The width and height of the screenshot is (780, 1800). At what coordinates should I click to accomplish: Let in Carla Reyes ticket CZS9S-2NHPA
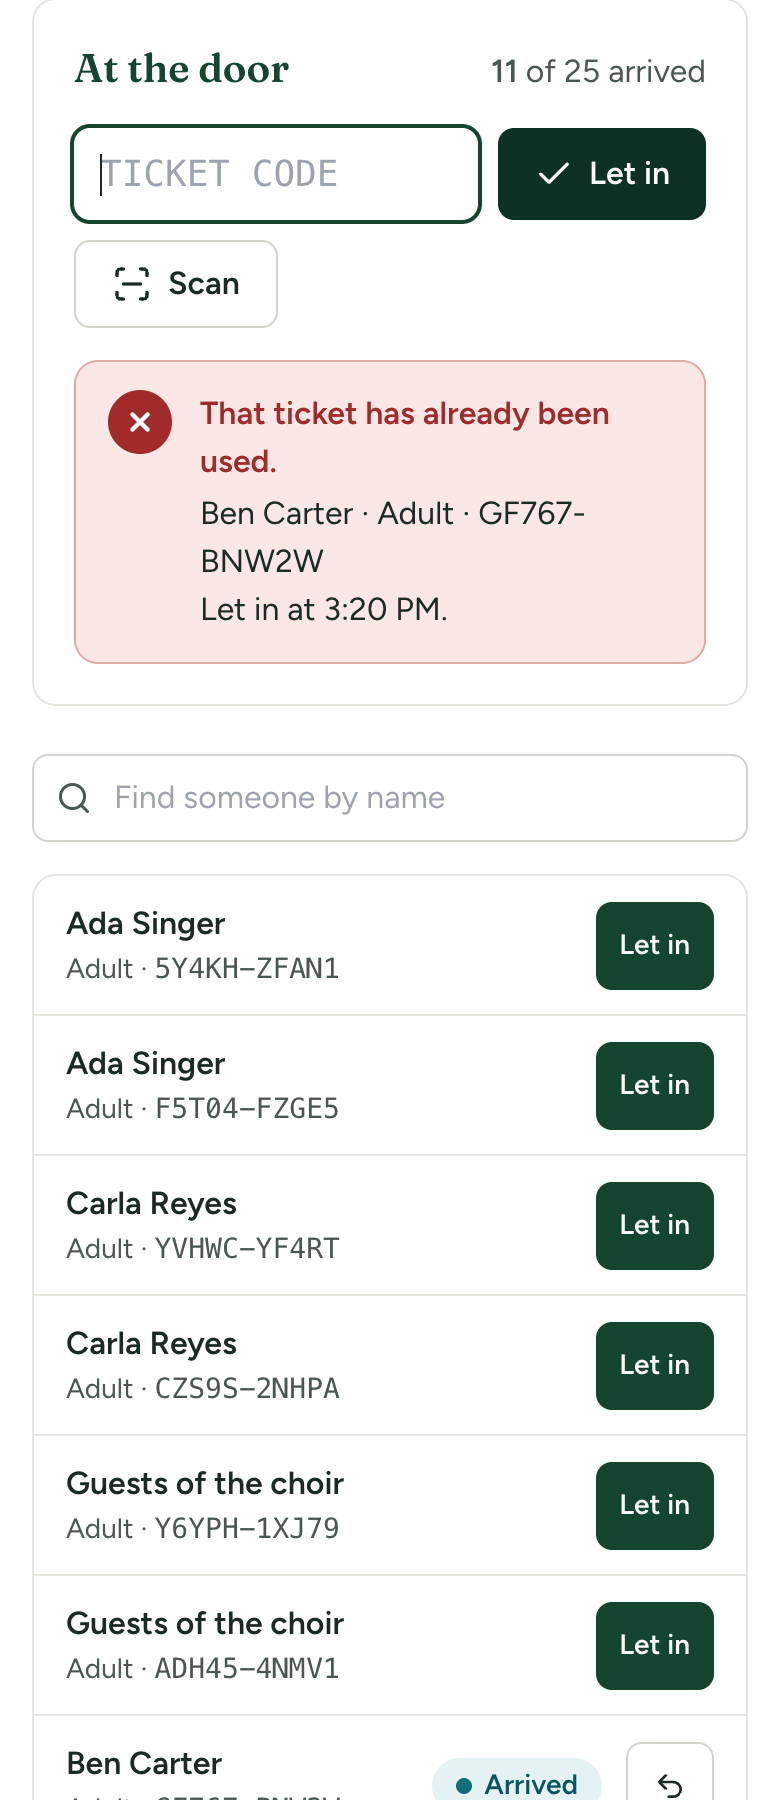click(x=655, y=1366)
